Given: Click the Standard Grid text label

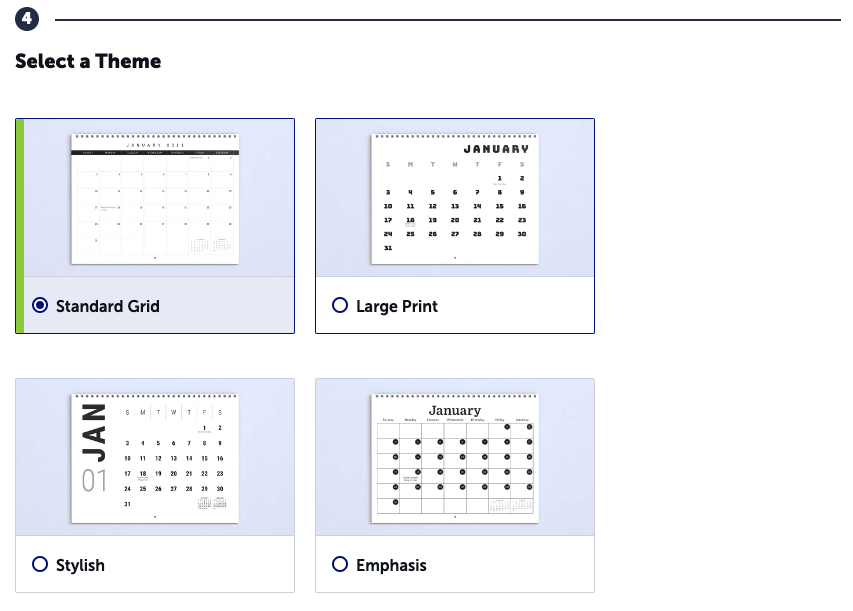Looking at the screenshot, I should point(108,306).
